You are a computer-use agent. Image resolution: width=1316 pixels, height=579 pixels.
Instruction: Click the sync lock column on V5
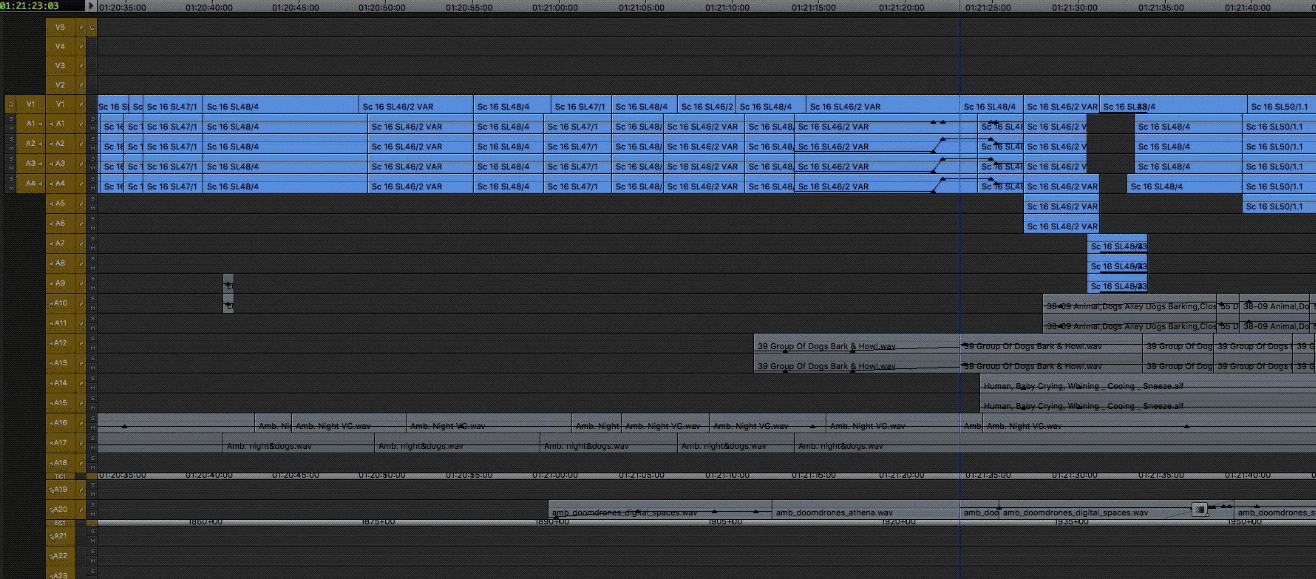tap(82, 27)
